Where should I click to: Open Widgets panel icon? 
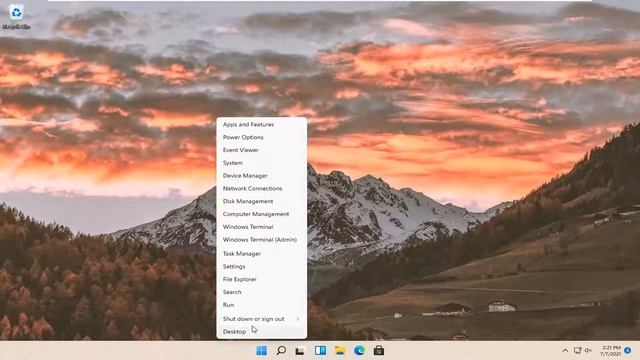320,351
